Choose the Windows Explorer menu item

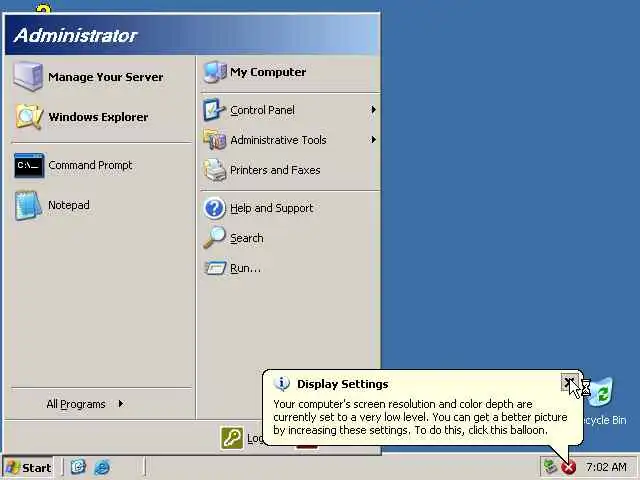102,117
